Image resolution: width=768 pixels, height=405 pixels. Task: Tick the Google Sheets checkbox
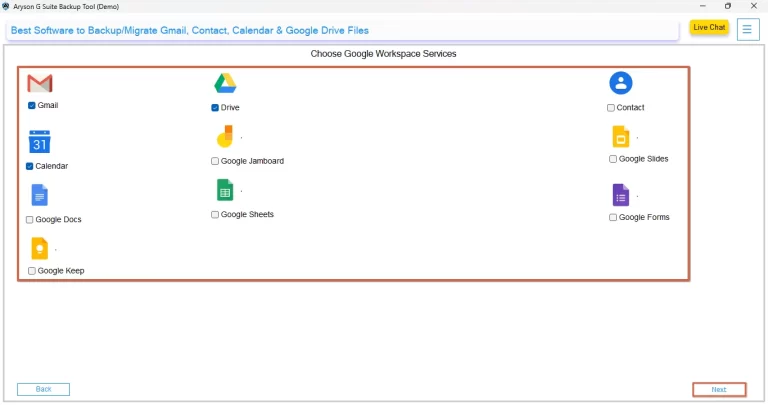(x=215, y=214)
